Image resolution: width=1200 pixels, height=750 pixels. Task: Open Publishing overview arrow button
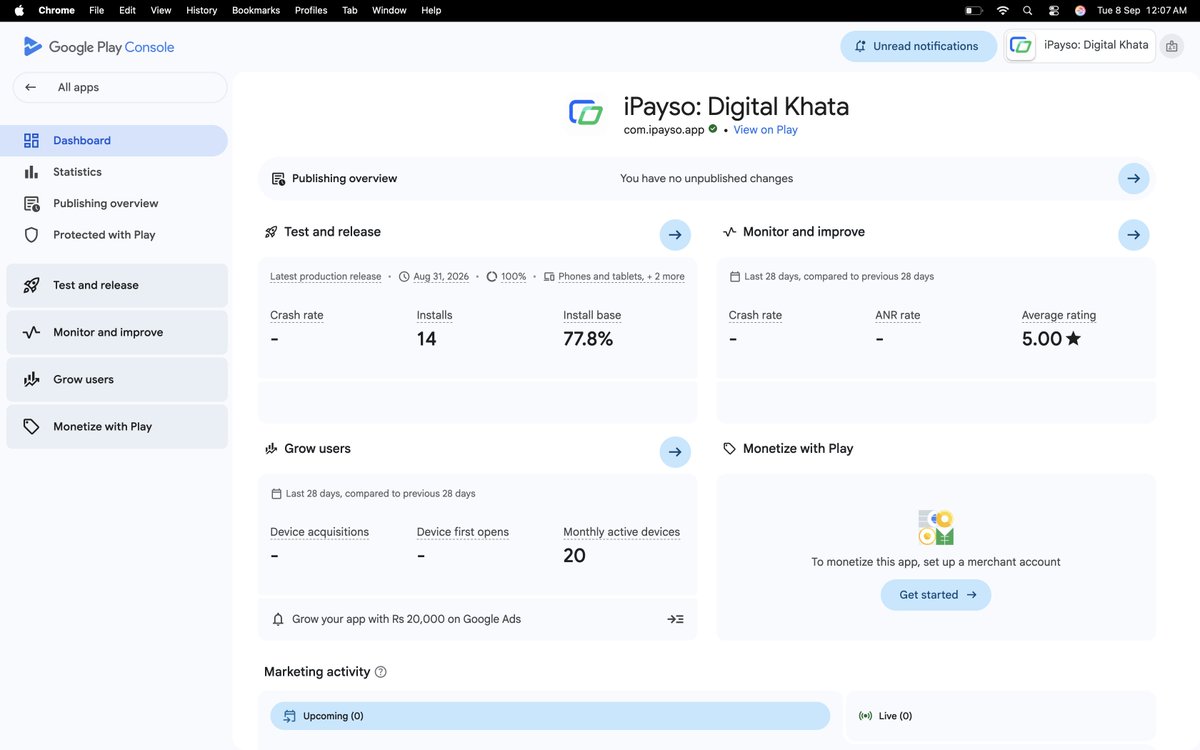click(1133, 179)
